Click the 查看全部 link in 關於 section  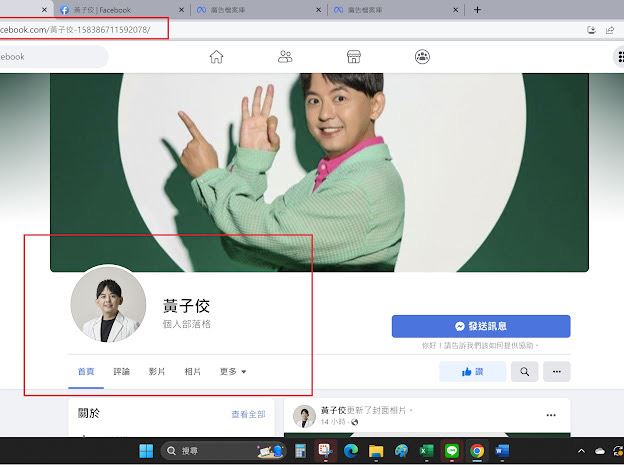point(248,414)
